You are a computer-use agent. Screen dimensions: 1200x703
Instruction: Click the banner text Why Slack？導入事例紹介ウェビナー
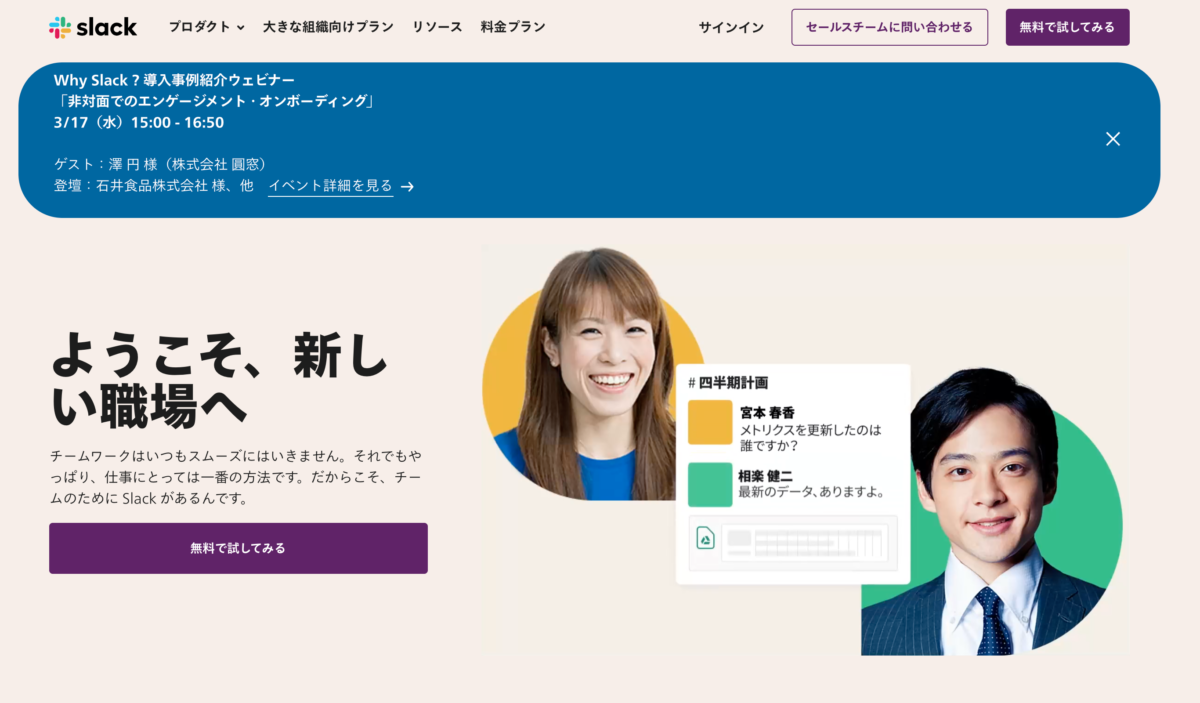pyautogui.click(x=174, y=80)
